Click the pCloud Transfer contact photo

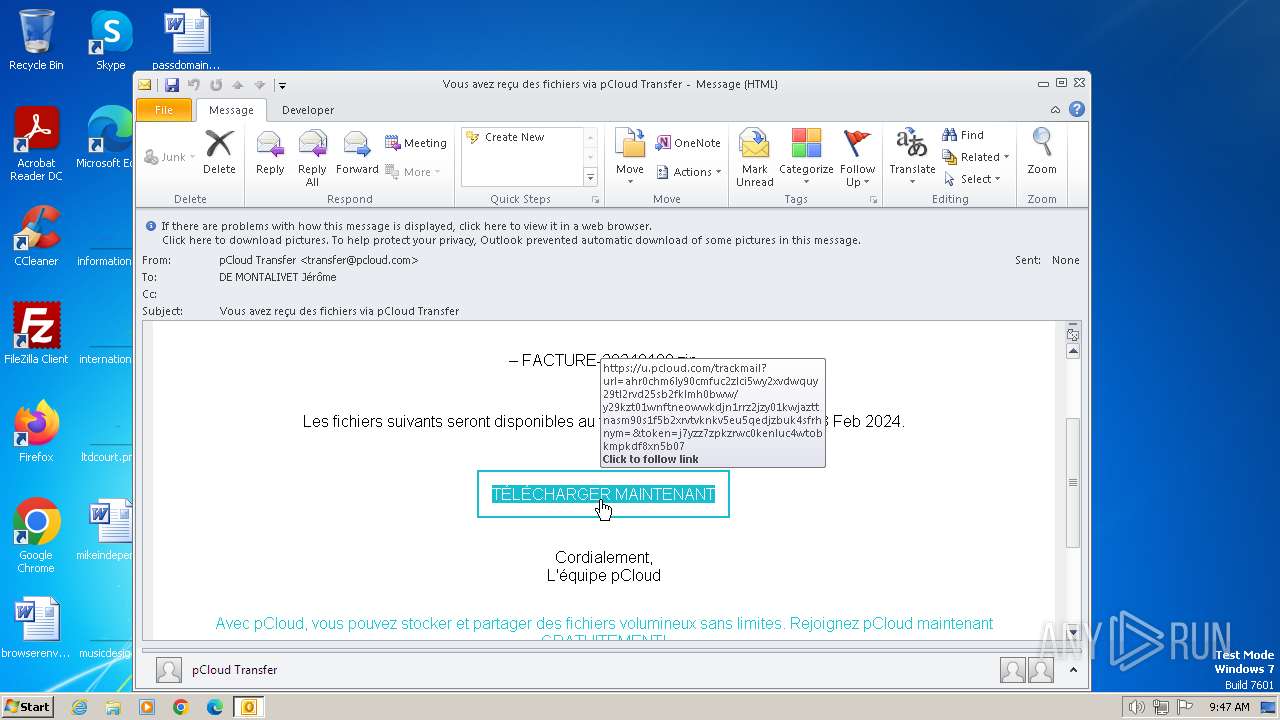[169, 670]
